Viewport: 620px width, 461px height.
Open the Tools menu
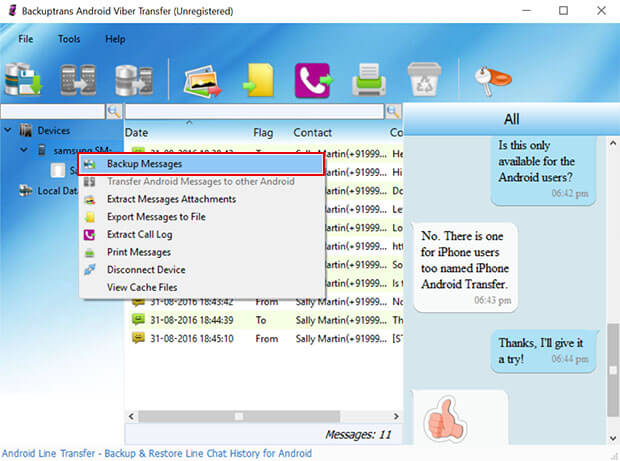point(69,39)
